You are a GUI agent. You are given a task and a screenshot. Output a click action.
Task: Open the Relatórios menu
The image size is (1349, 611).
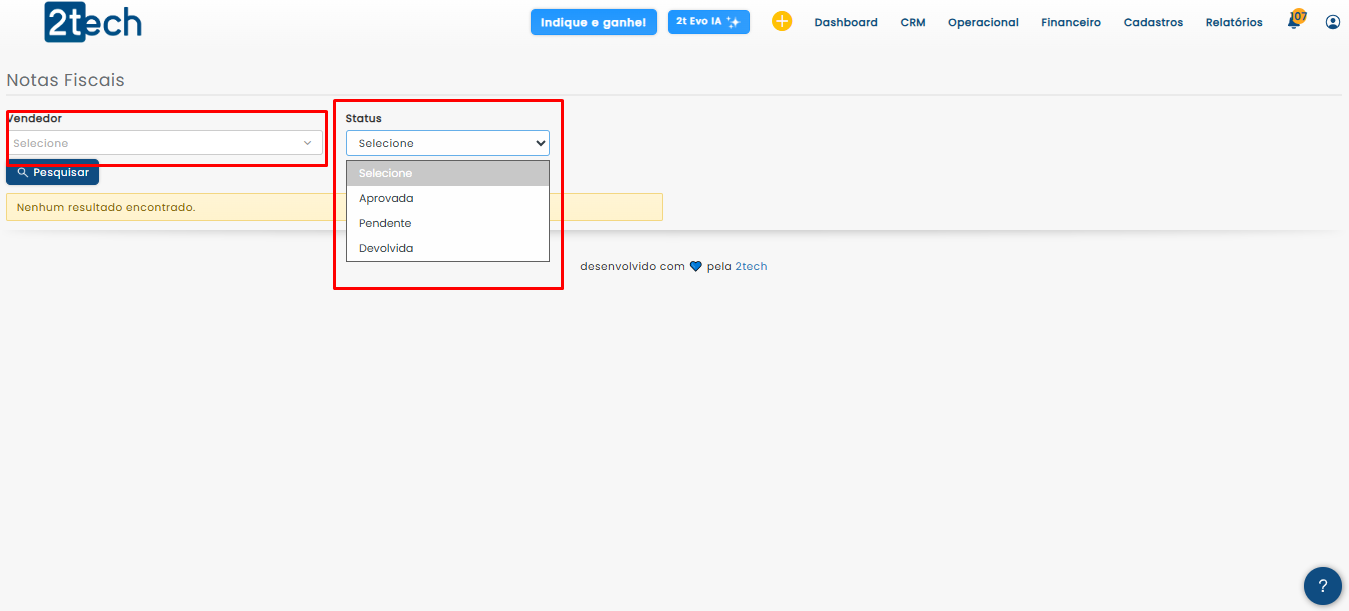[x=1233, y=22]
